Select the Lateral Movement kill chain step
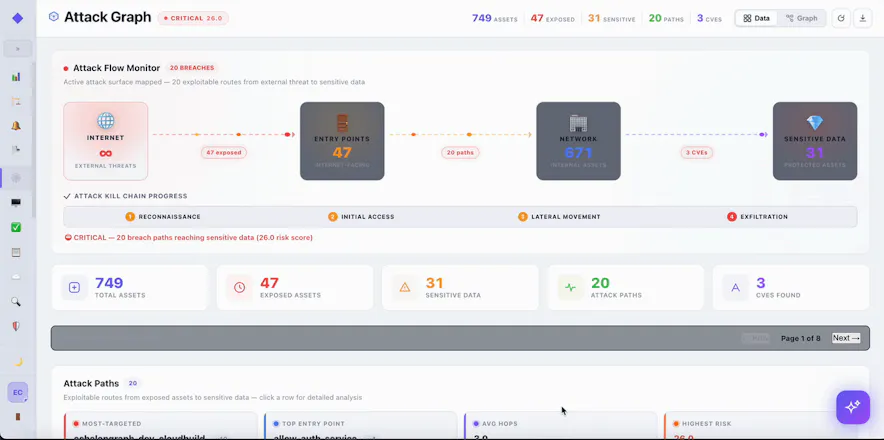 click(559, 217)
